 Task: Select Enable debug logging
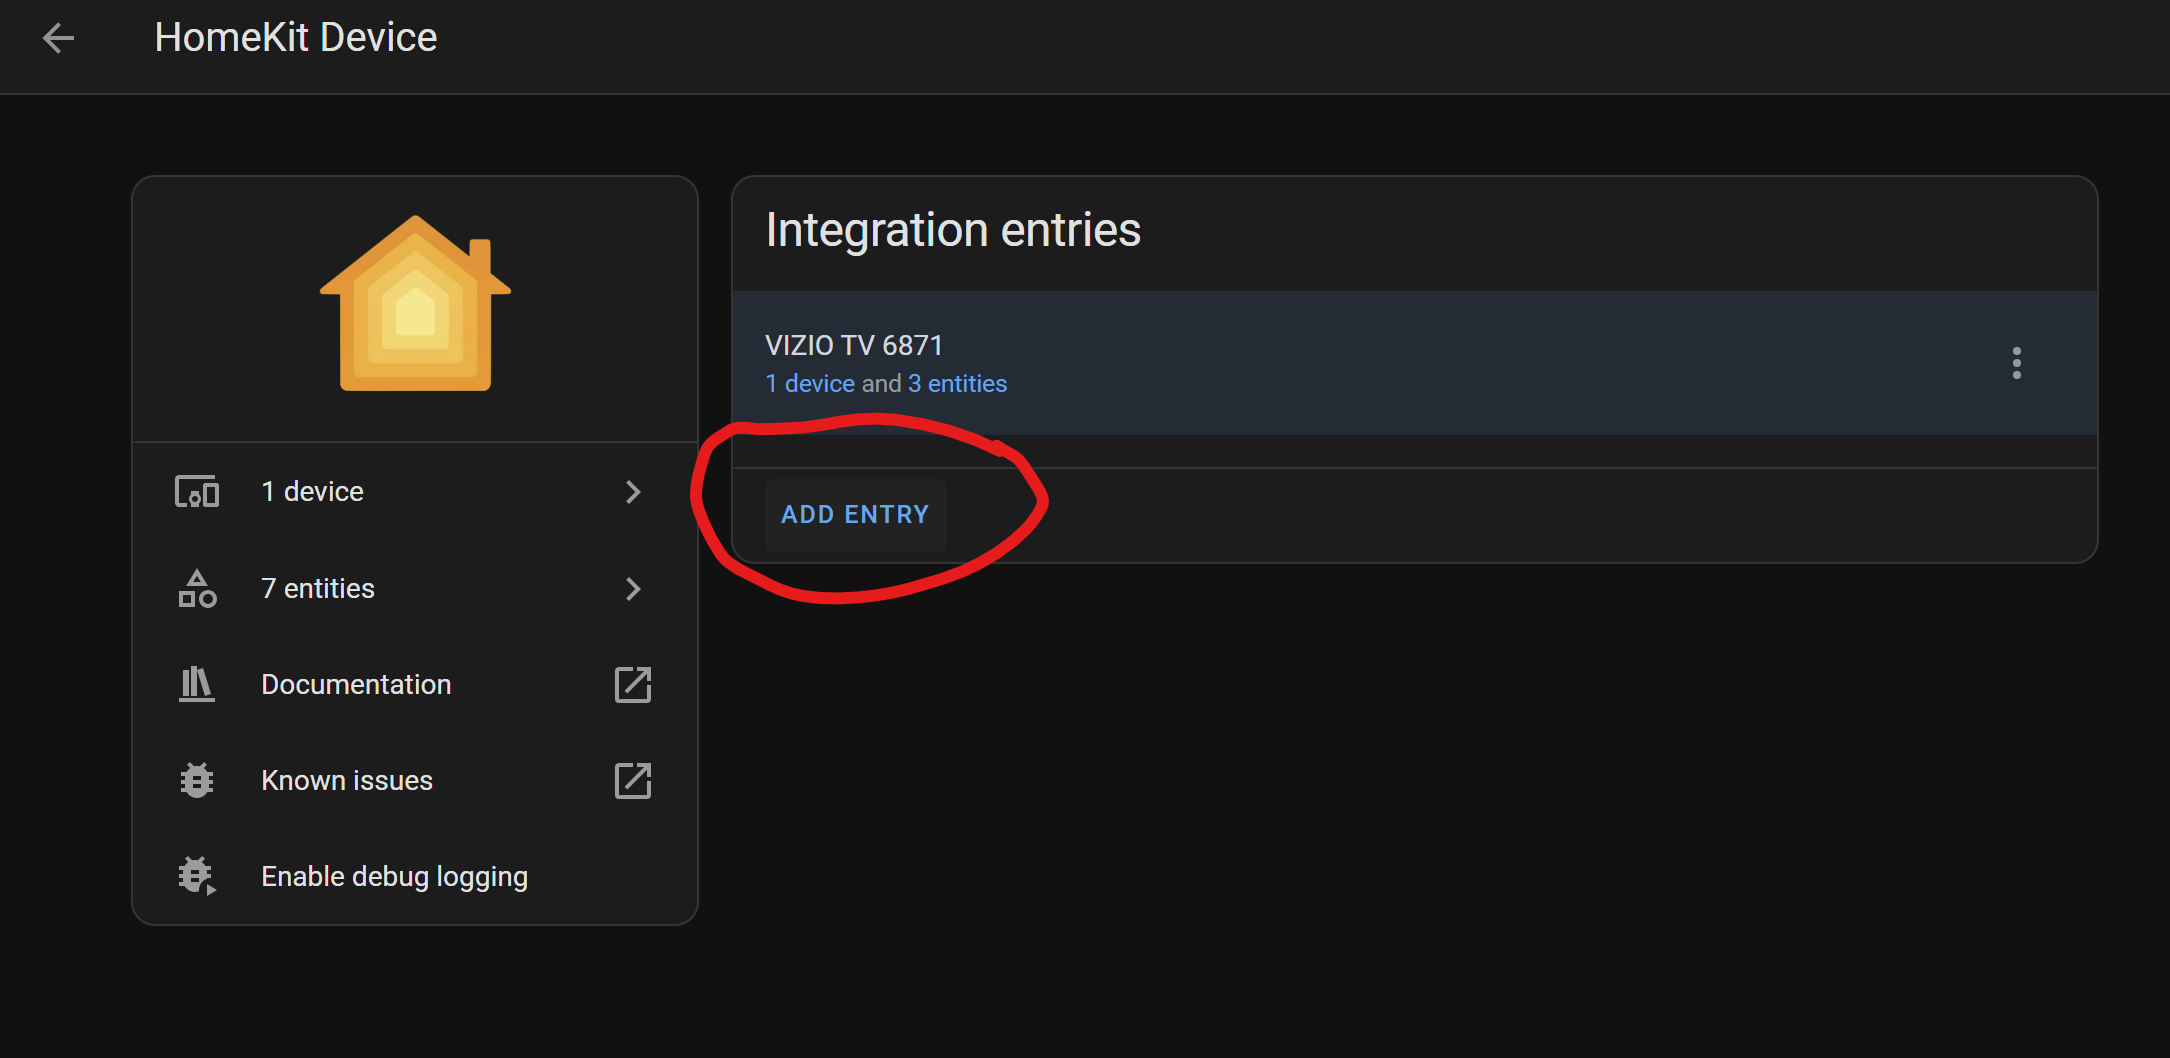coord(415,877)
